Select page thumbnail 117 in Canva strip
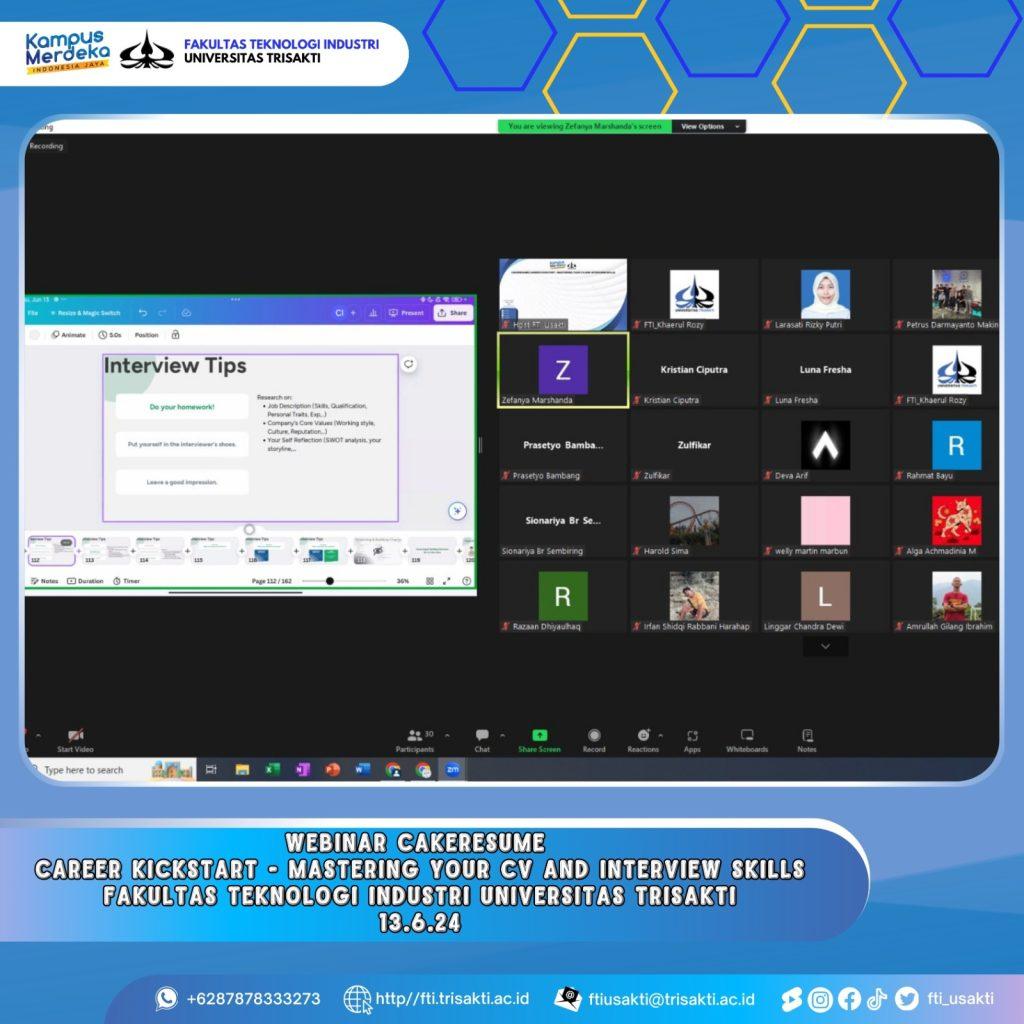Screen dimensions: 1024x1024 [x=323, y=550]
